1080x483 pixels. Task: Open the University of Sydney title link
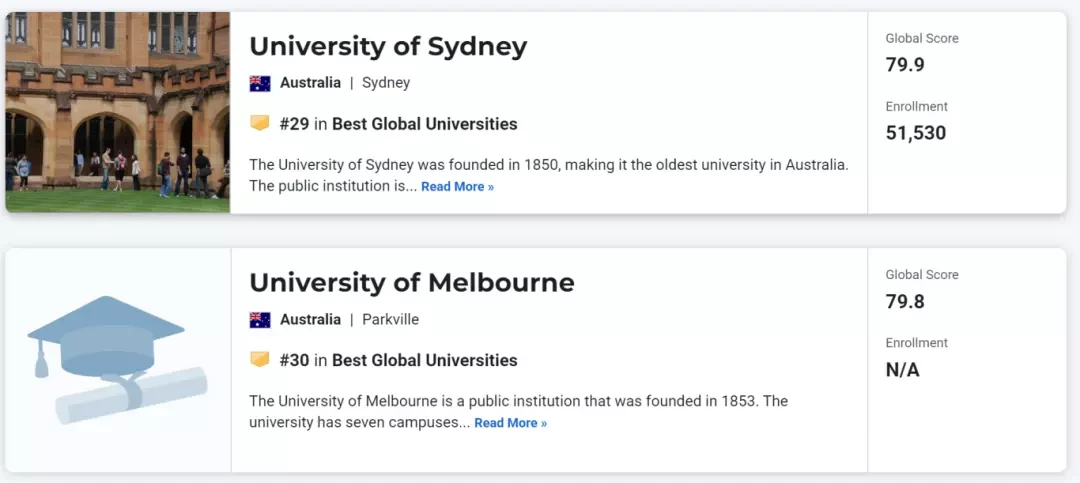[388, 47]
